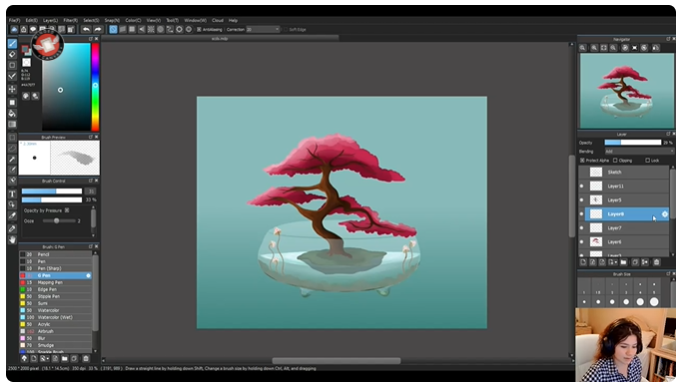The width and height of the screenshot is (683, 387).
Task: Select the Text tool
Action: tap(12, 194)
